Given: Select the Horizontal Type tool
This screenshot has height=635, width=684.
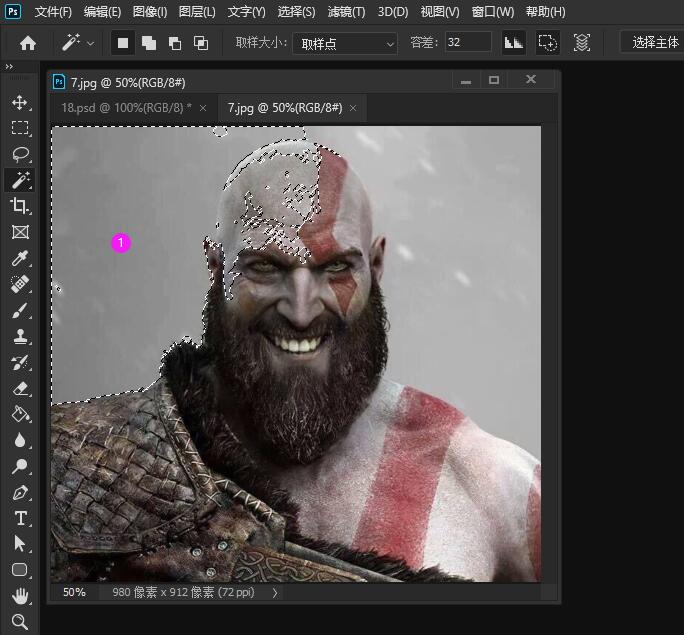Looking at the screenshot, I should point(20,518).
